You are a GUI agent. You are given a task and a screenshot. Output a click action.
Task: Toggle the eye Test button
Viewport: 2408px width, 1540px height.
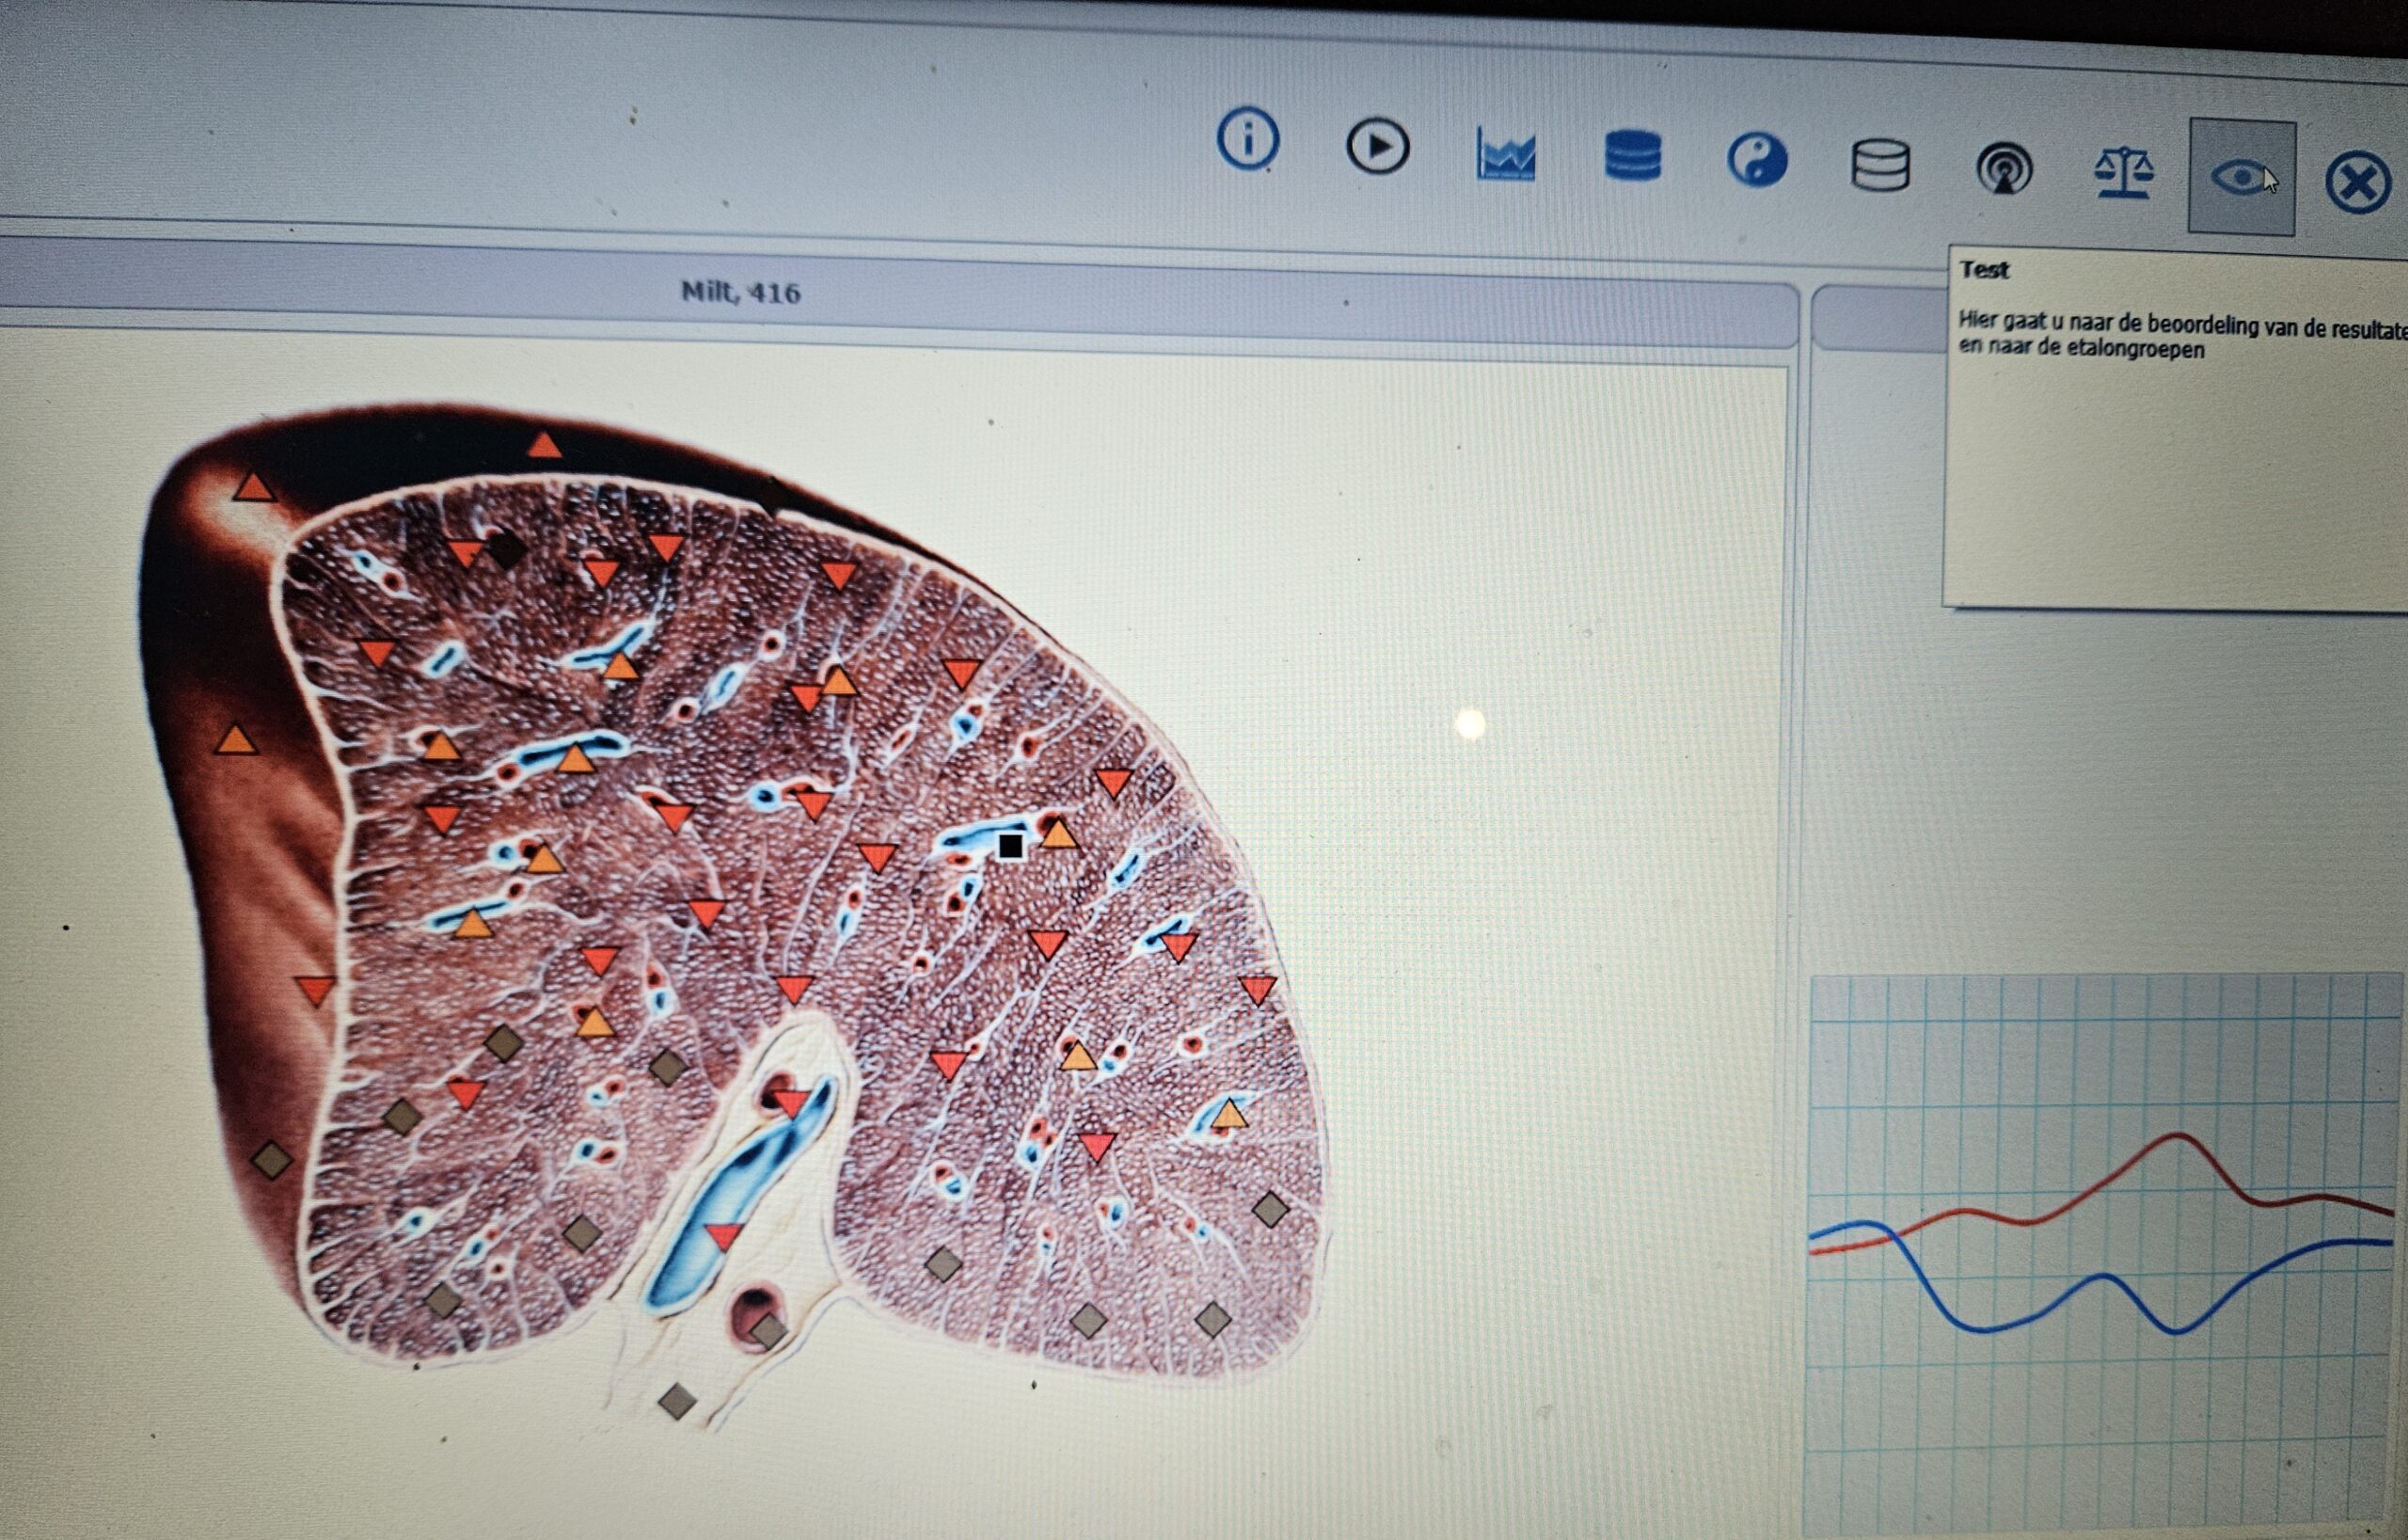coord(2242,176)
